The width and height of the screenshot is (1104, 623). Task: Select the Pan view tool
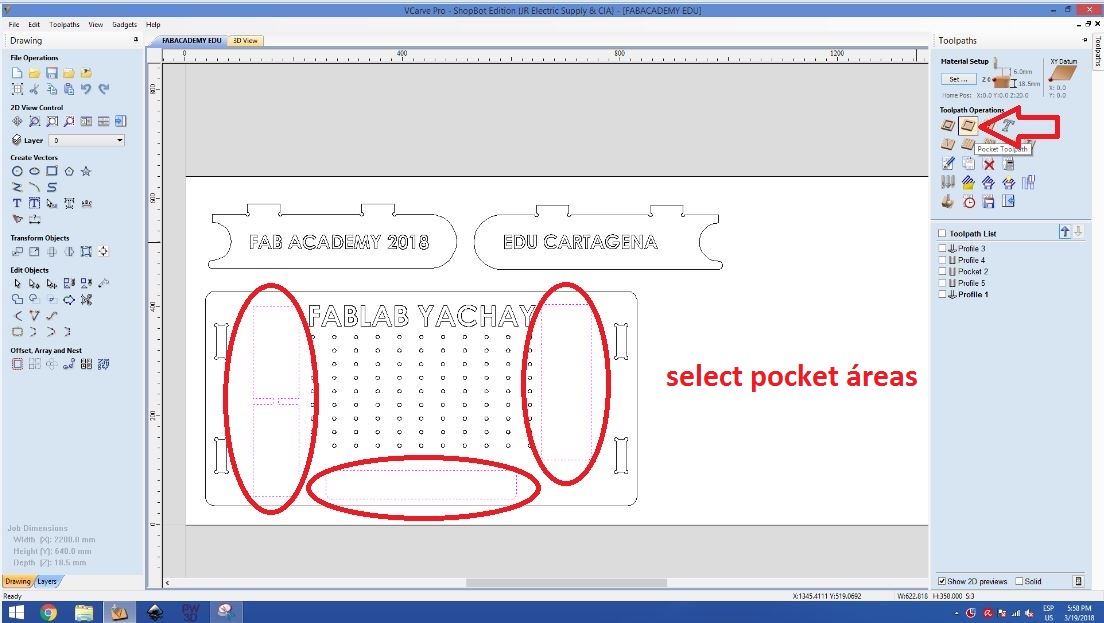point(17,122)
